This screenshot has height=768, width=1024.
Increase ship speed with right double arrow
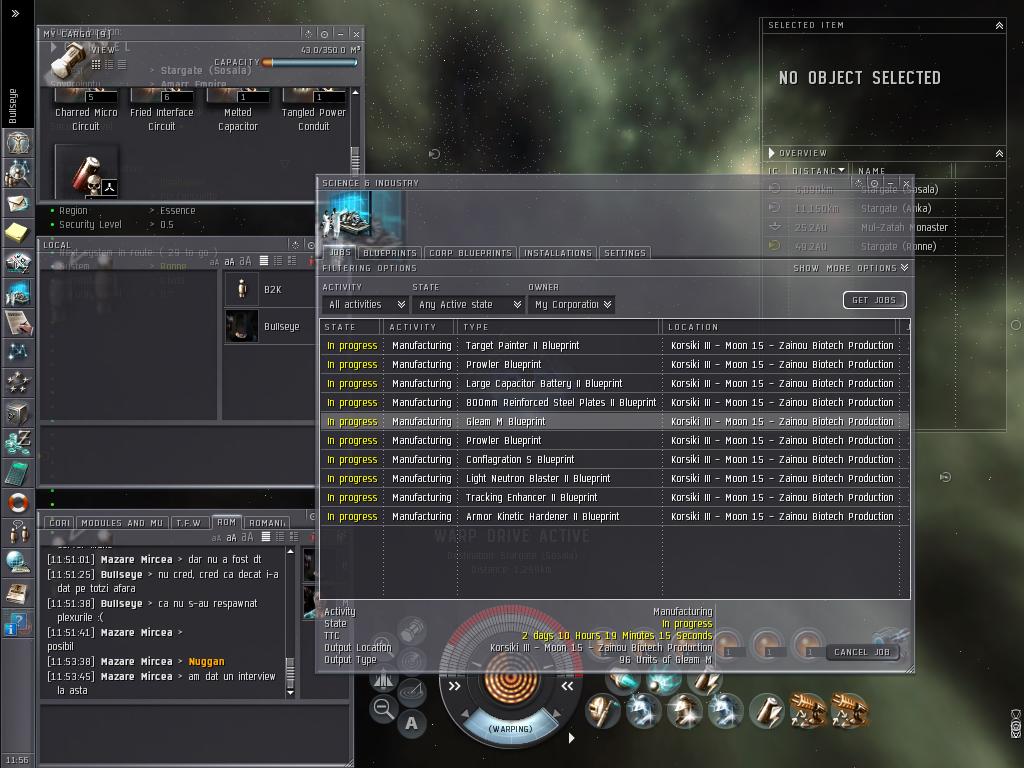567,686
